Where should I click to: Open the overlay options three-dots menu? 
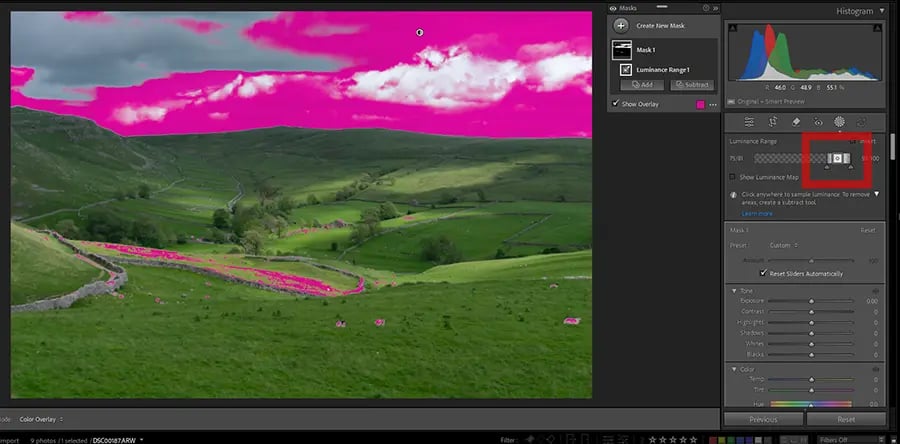713,105
